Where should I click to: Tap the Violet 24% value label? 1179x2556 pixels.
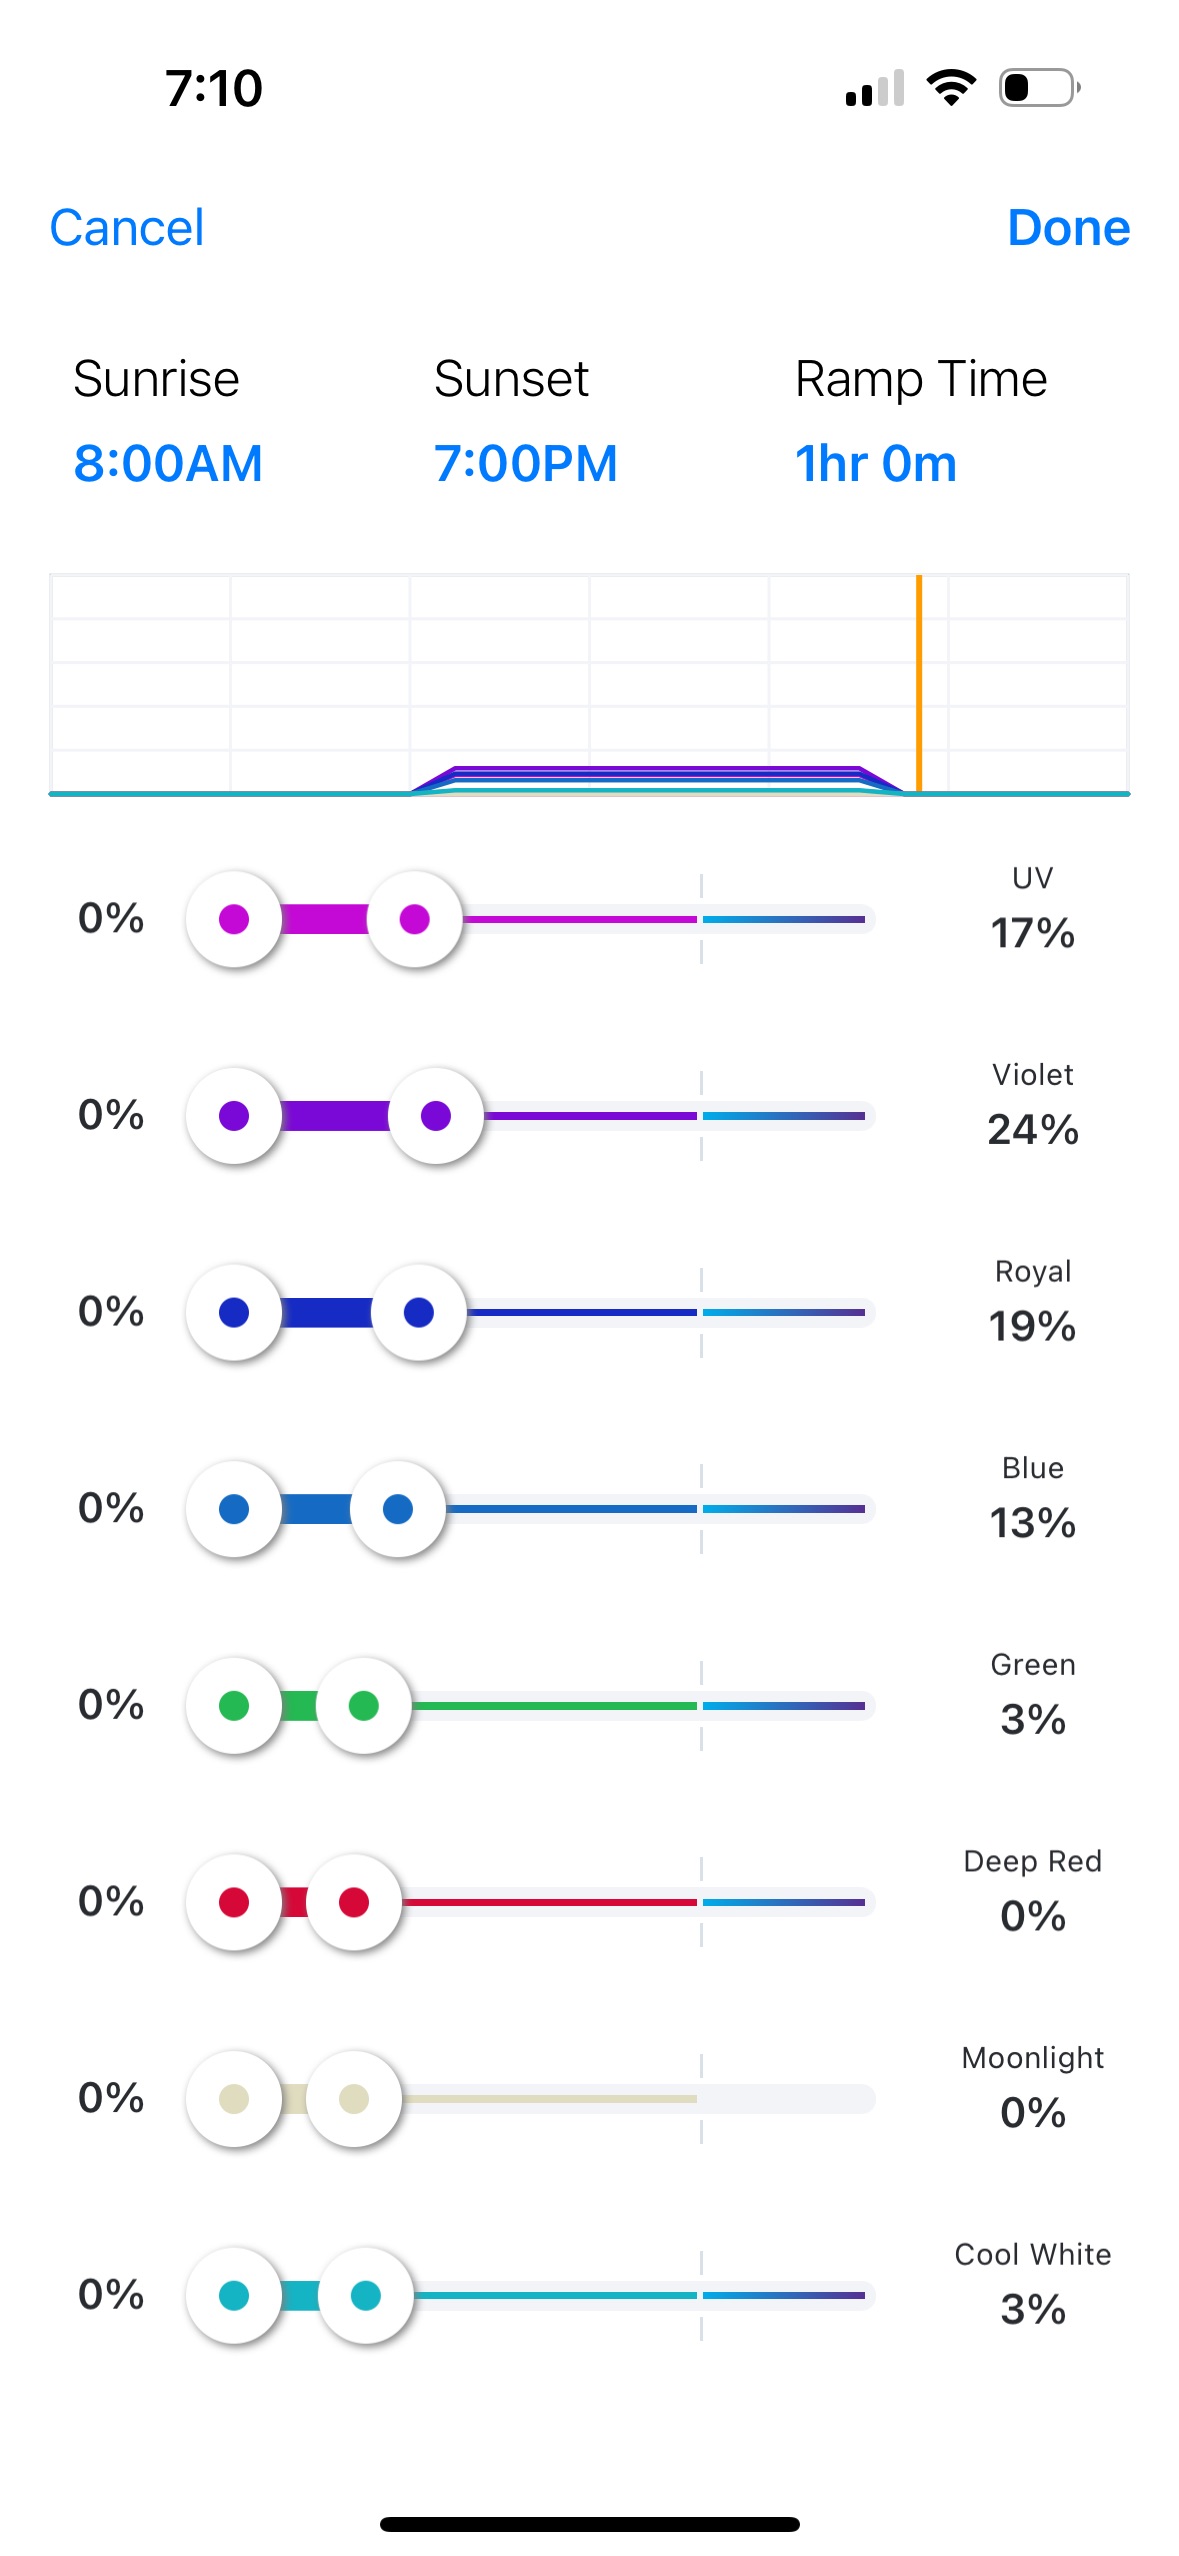click(x=1032, y=1129)
